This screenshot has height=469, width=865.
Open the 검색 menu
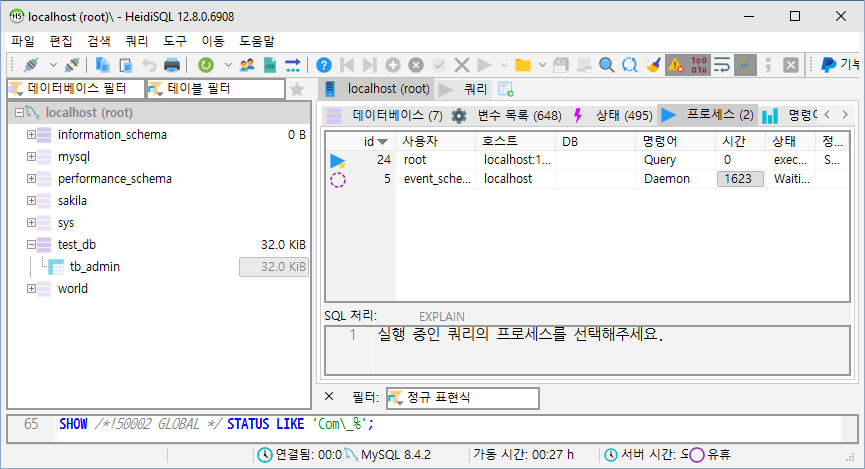tap(99, 41)
